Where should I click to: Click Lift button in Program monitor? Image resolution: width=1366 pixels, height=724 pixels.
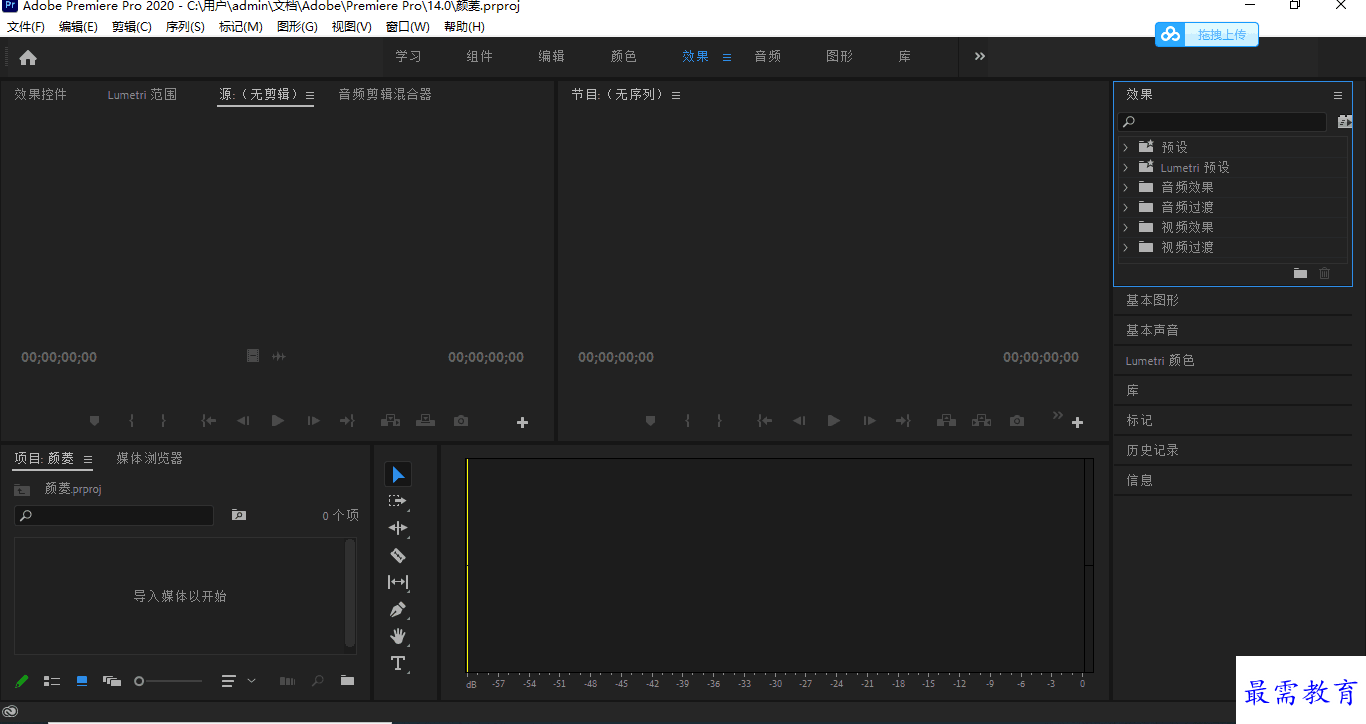coord(946,421)
